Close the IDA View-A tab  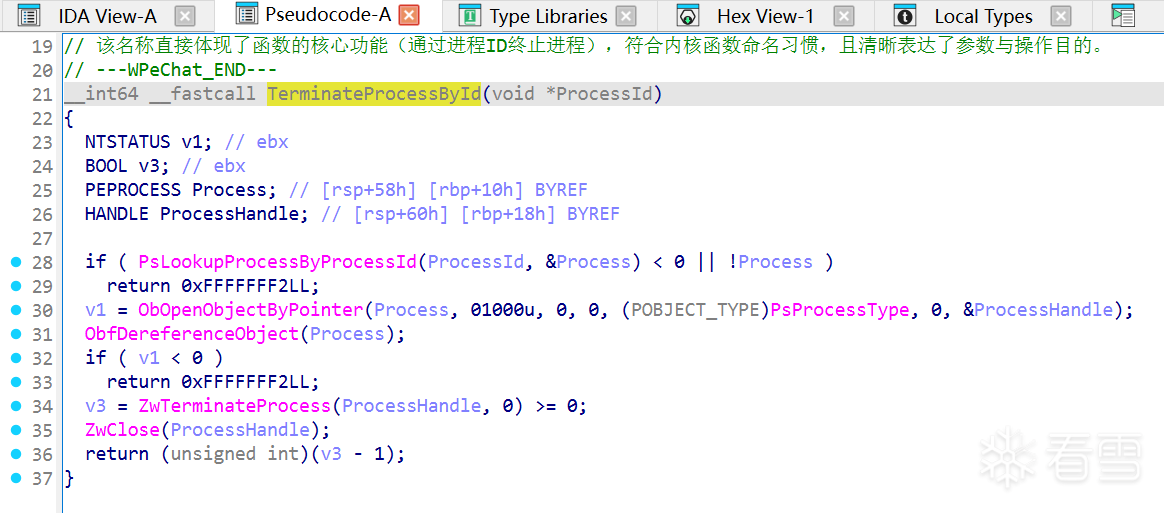(186, 16)
